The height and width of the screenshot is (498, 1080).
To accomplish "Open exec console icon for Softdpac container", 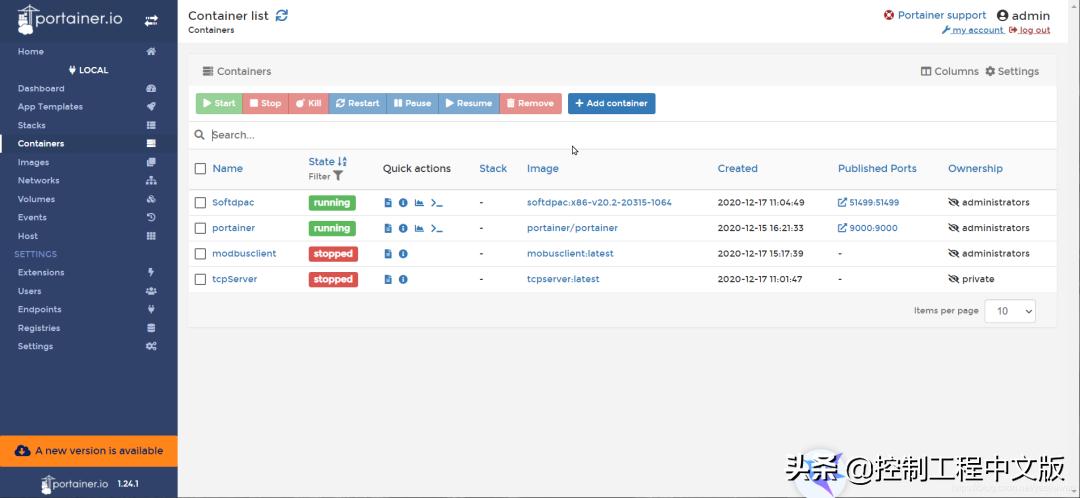I will point(436,203).
